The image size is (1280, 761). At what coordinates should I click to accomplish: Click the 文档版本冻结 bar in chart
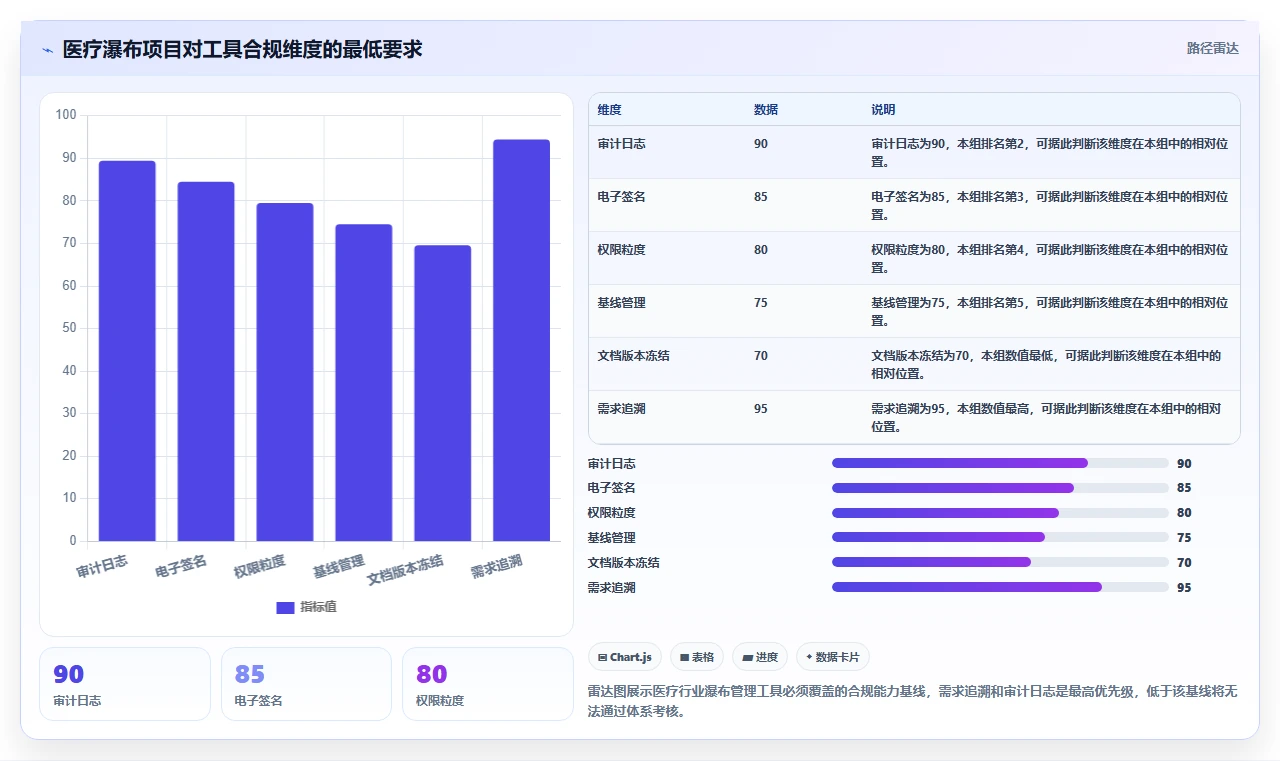[x=443, y=393]
